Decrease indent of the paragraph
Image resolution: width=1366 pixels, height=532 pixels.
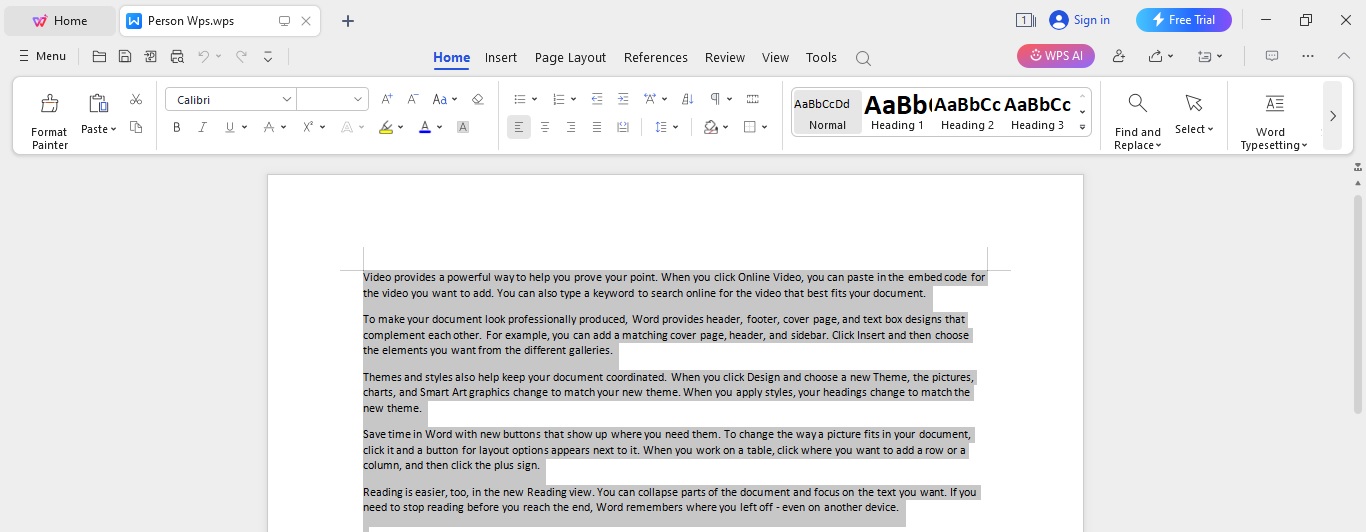597,99
